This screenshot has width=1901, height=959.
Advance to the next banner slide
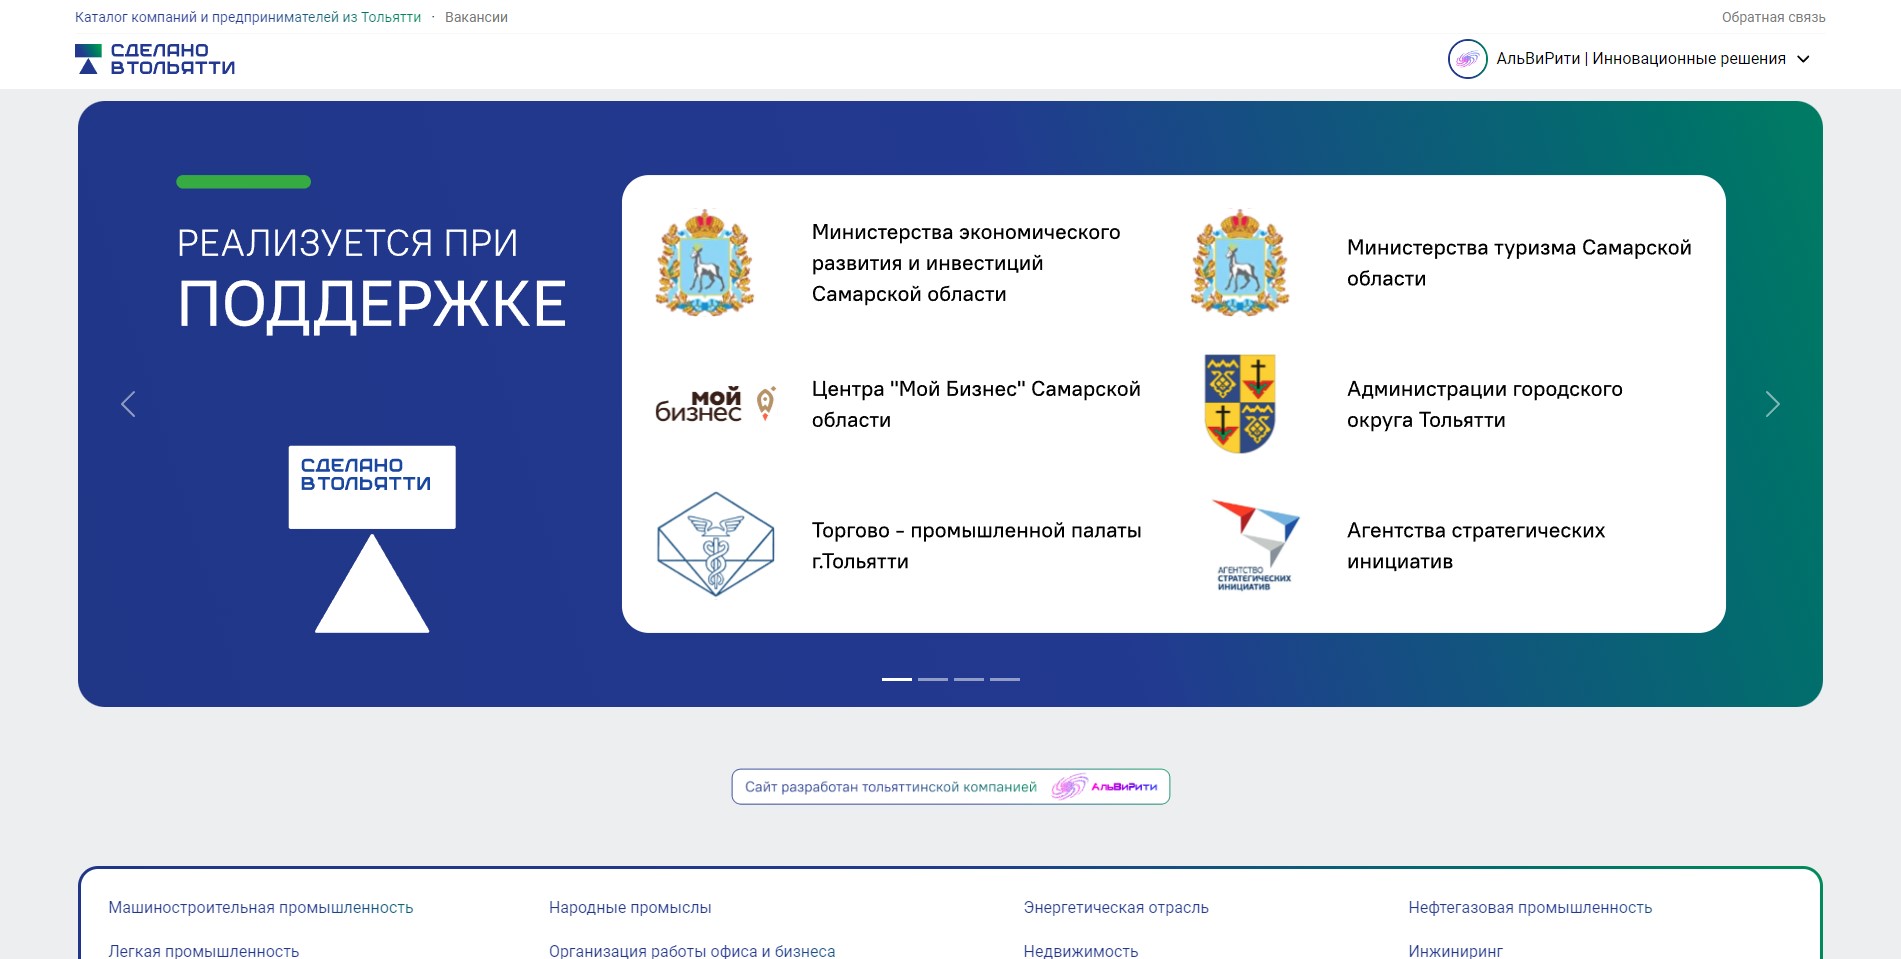1772,404
